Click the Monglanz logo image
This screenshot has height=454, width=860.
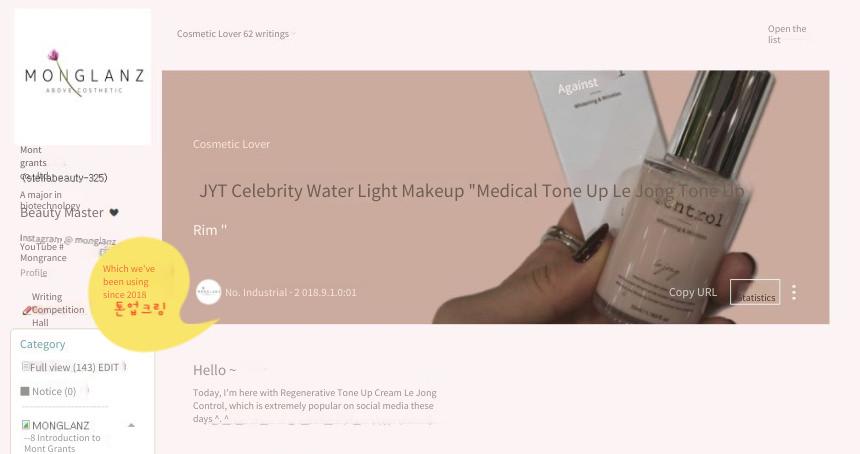pyautogui.click(x=82, y=77)
